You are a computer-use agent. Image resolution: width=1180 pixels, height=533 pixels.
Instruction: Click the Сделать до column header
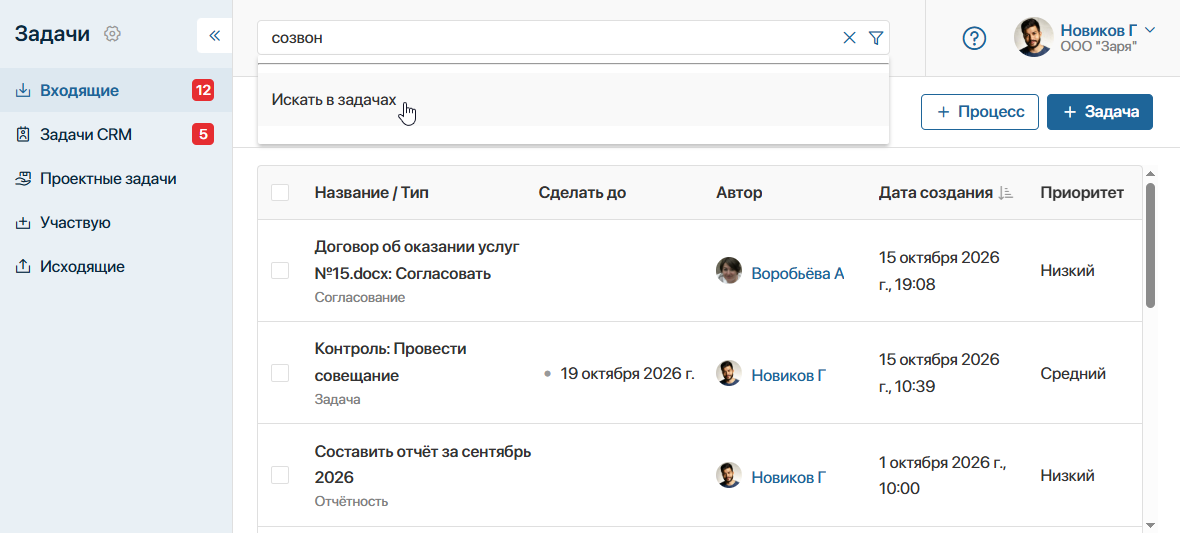click(582, 193)
